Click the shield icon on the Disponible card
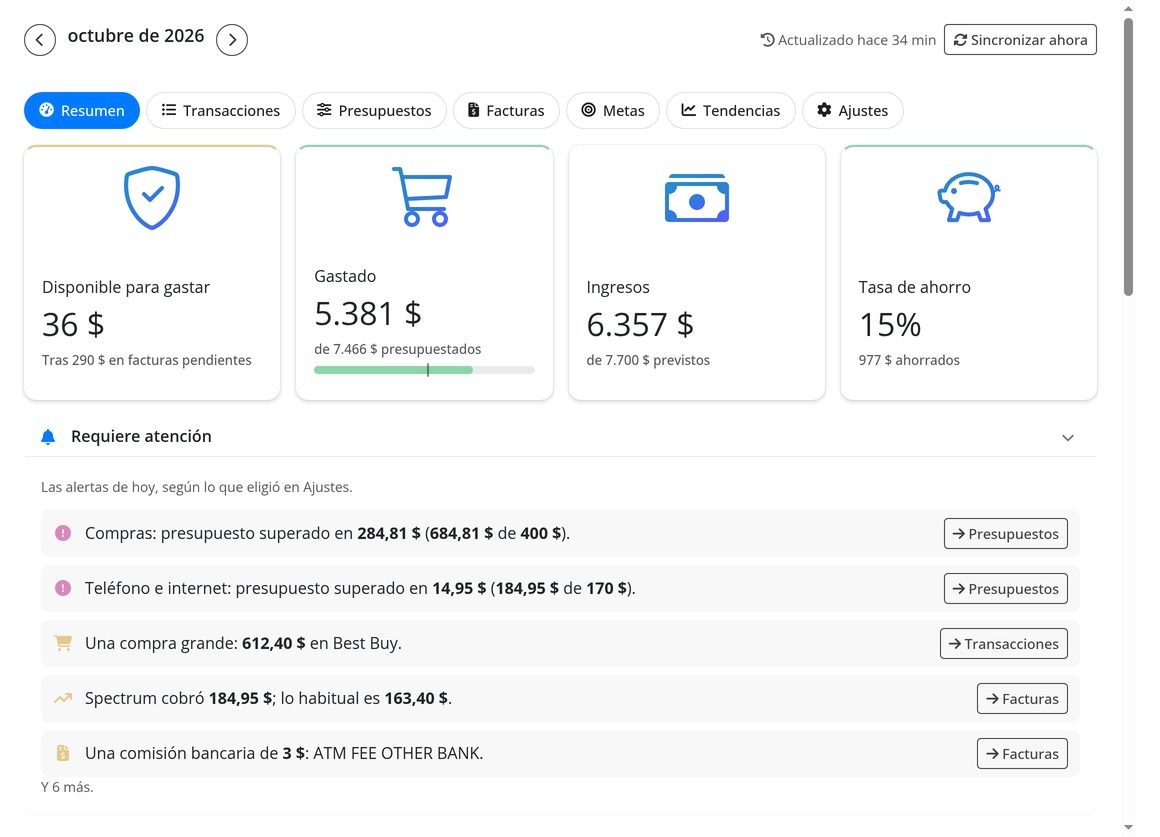The image size is (1160, 837). (x=152, y=198)
